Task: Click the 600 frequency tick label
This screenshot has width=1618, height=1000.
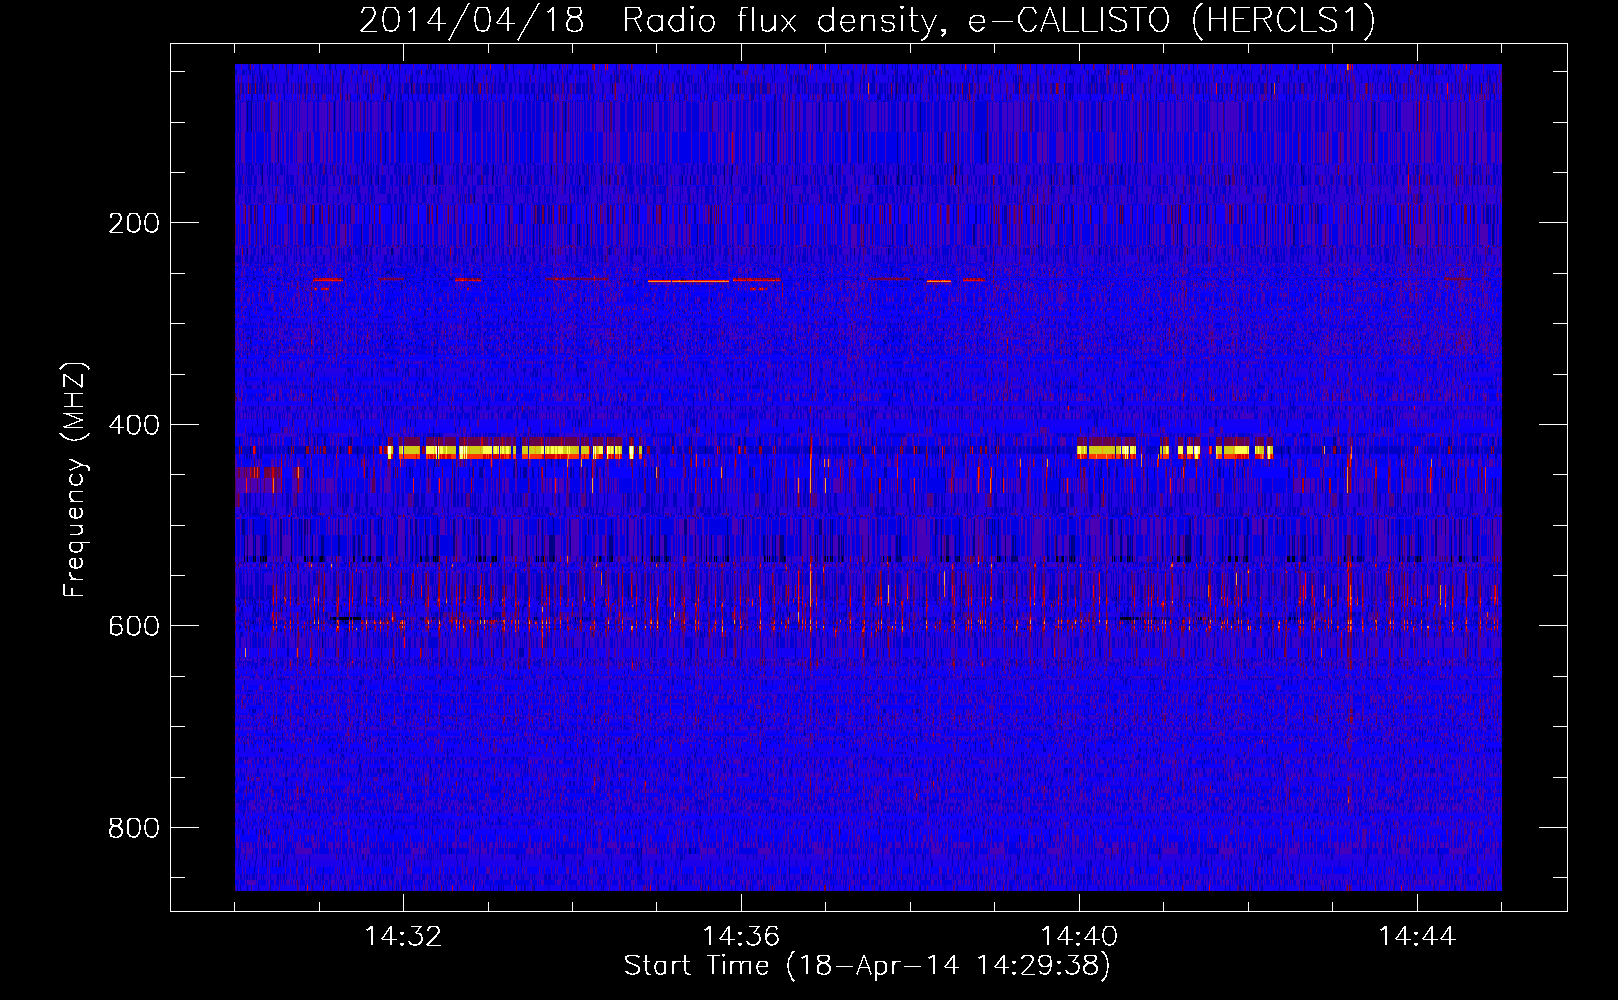Action: point(134,626)
